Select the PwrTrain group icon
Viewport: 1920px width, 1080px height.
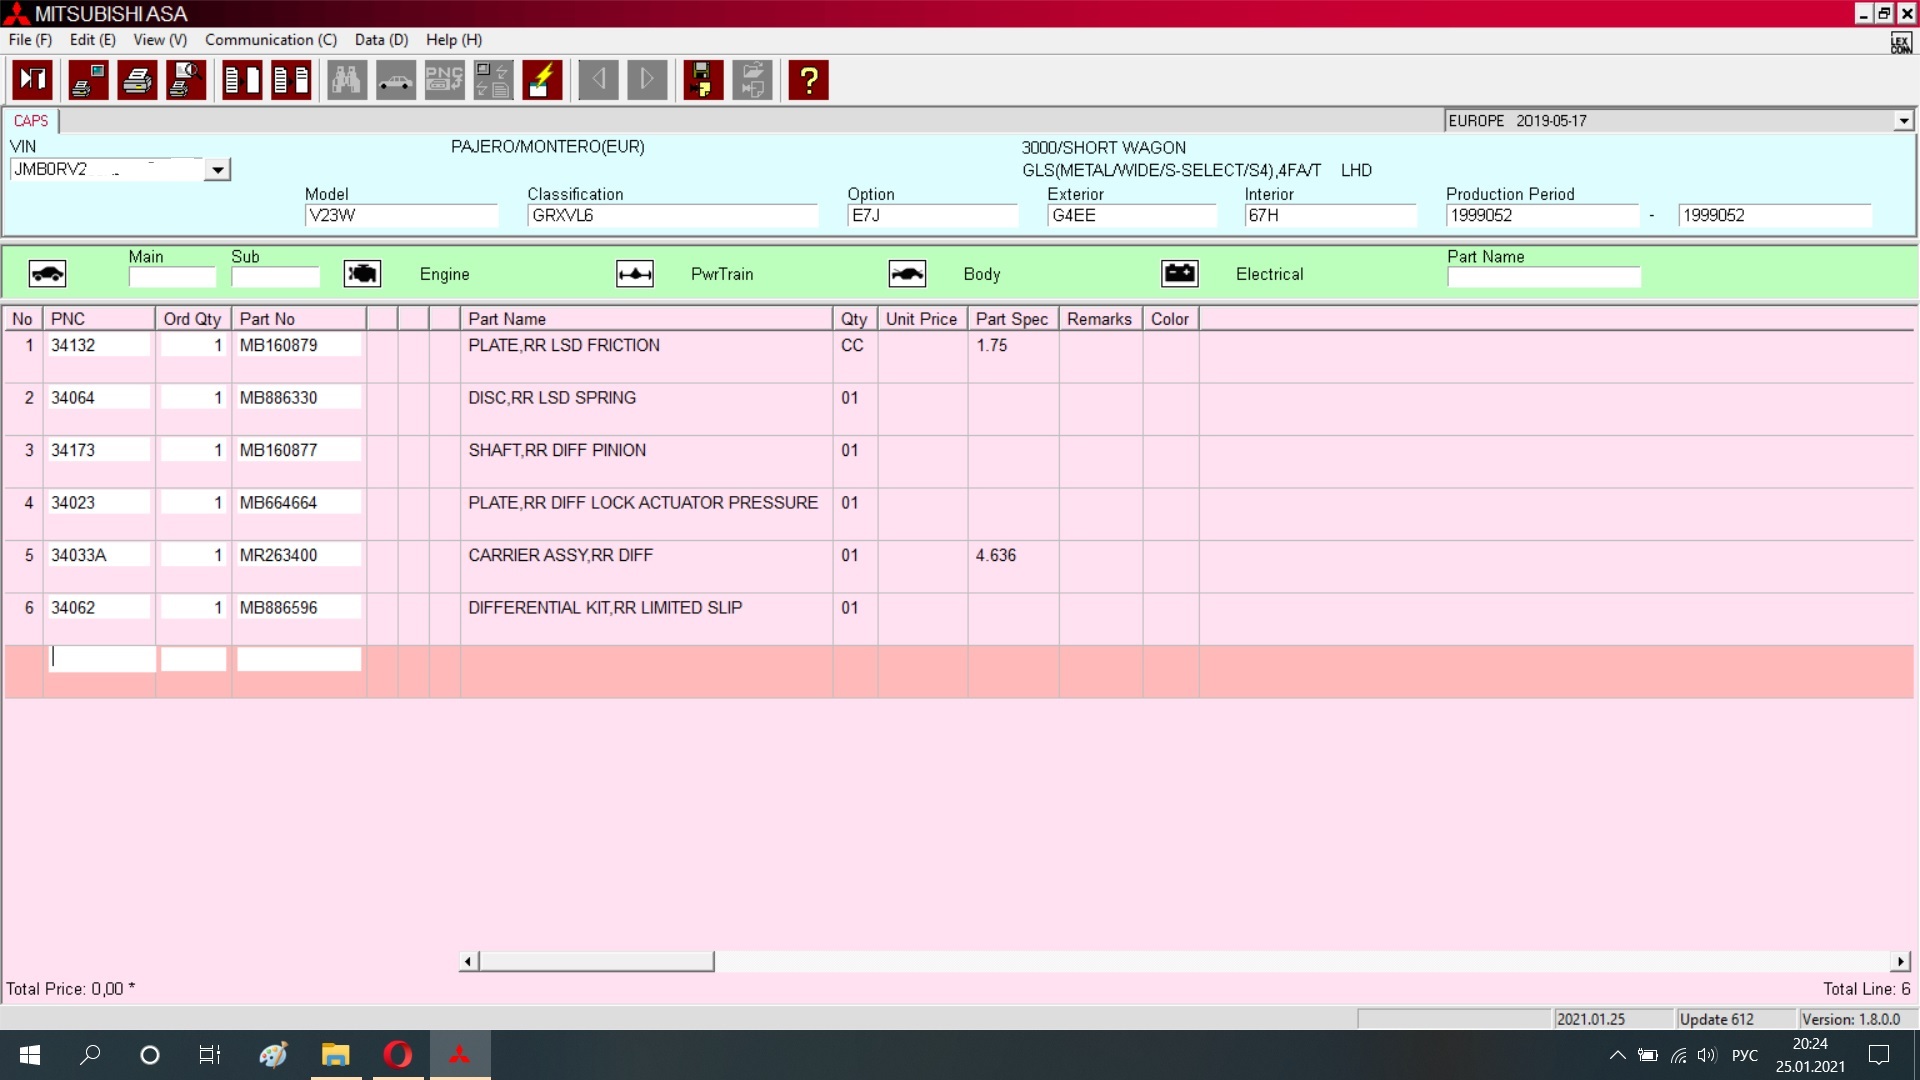tap(635, 273)
